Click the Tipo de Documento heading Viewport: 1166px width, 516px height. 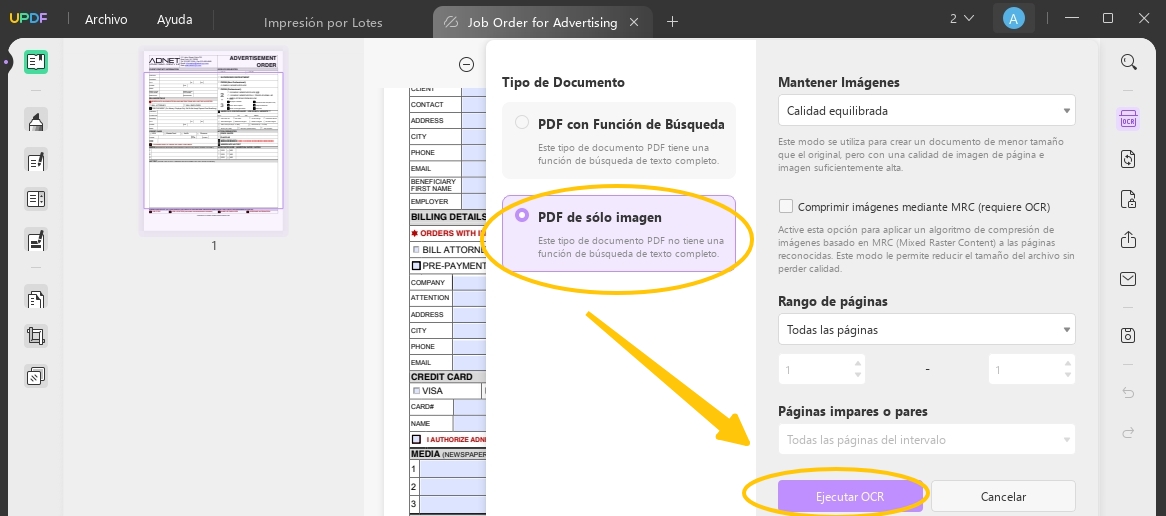[563, 82]
